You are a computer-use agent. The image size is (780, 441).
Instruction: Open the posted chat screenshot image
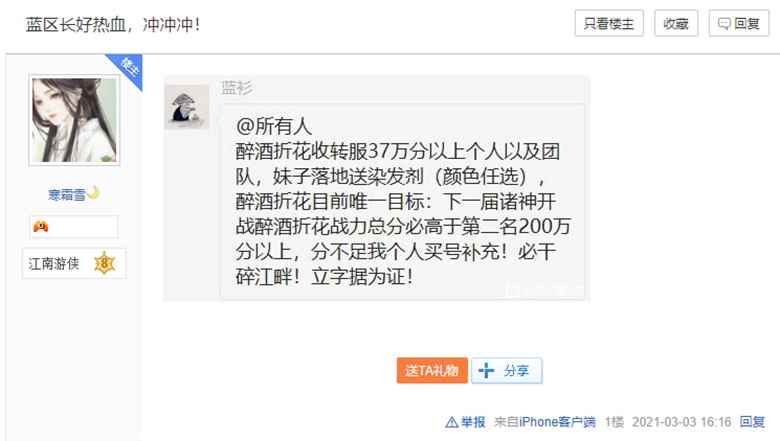(377, 188)
